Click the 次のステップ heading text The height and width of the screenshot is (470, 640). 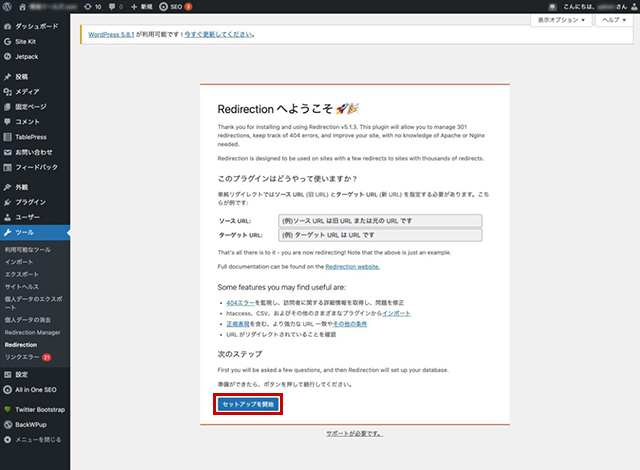pyautogui.click(x=240, y=354)
